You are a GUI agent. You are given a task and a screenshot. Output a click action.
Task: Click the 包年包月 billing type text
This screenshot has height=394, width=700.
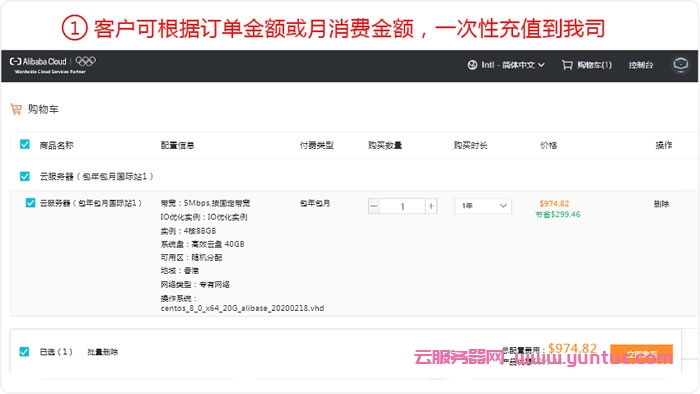pyautogui.click(x=315, y=203)
